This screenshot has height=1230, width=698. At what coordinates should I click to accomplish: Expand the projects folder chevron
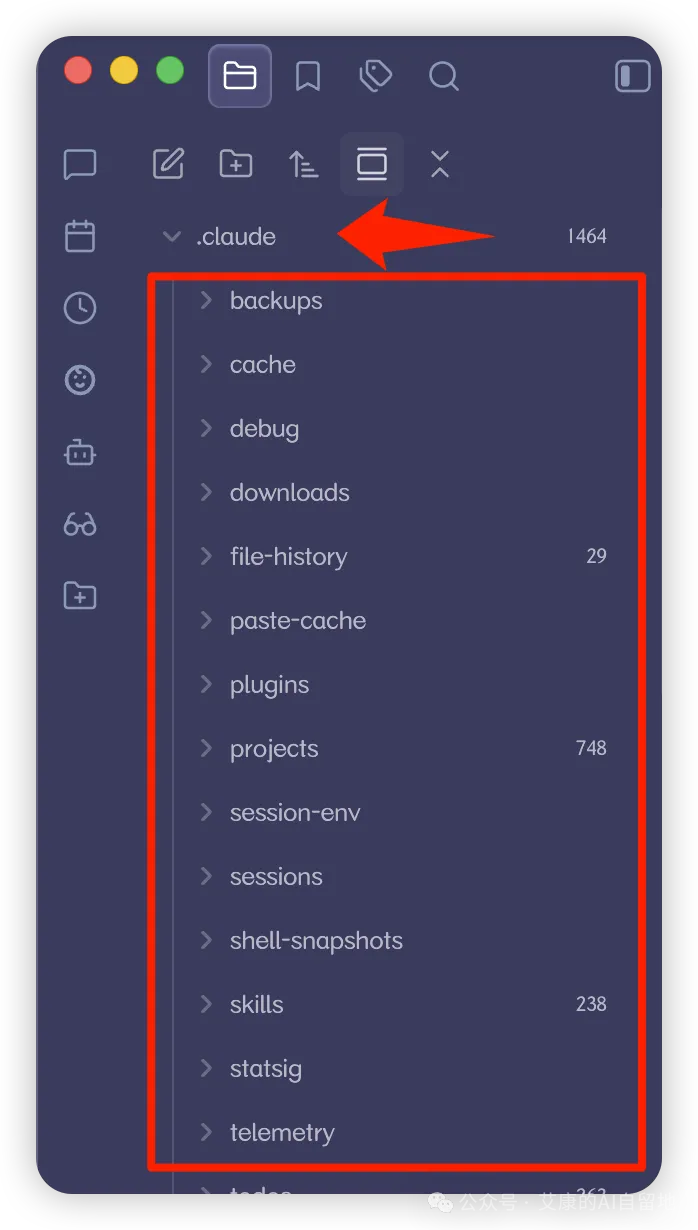pyautogui.click(x=206, y=748)
